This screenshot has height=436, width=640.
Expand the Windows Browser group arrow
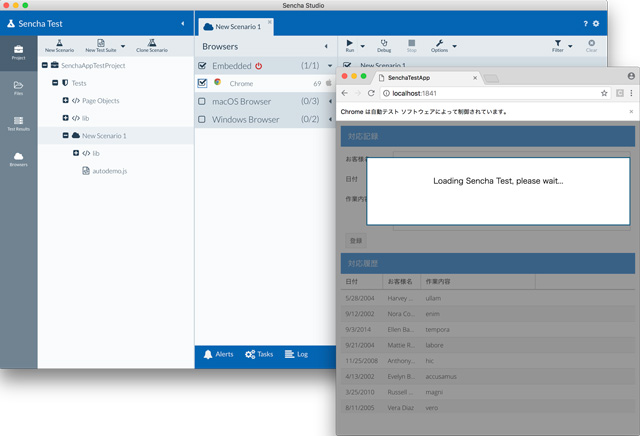point(330,119)
